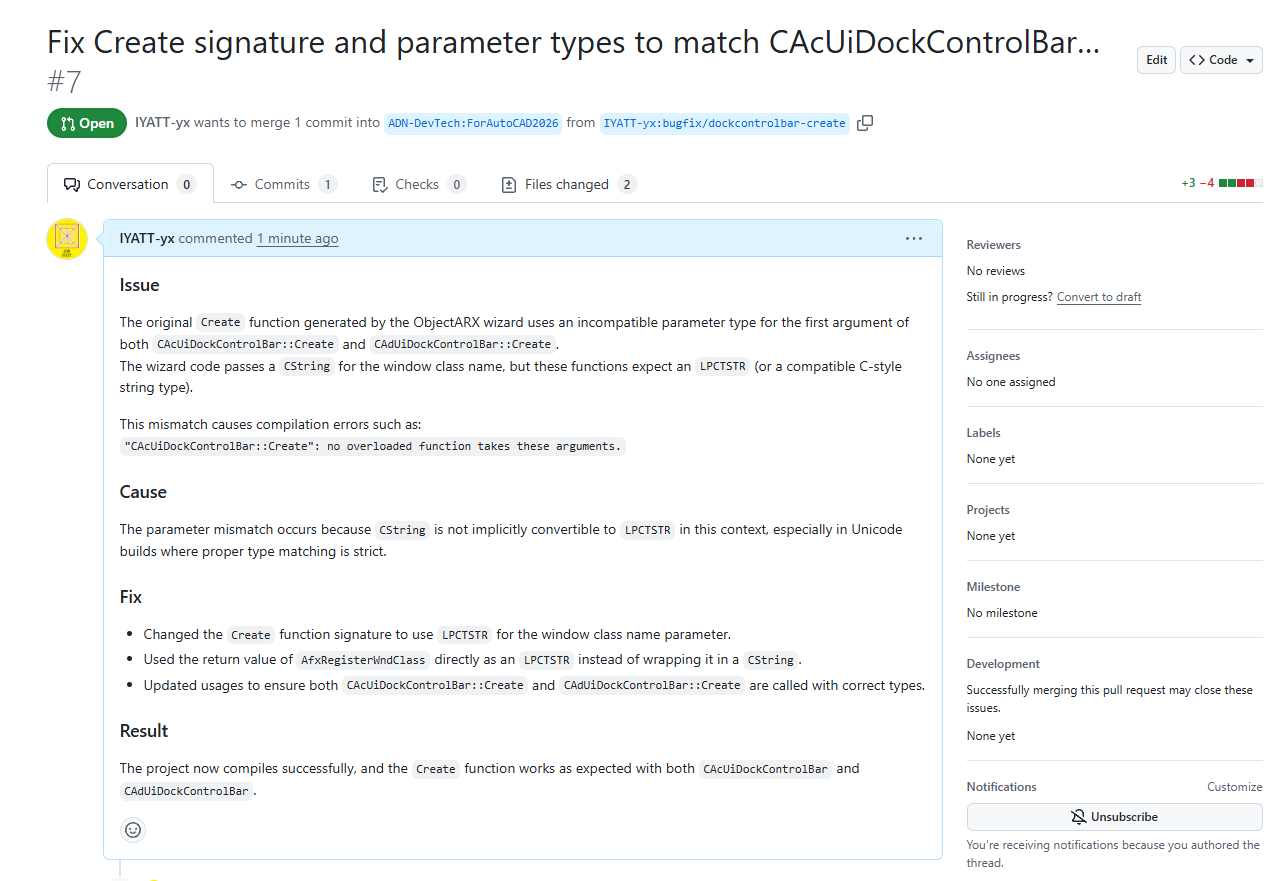The height and width of the screenshot is (881, 1282).
Task: Copy the head branch name icon
Action: point(865,123)
